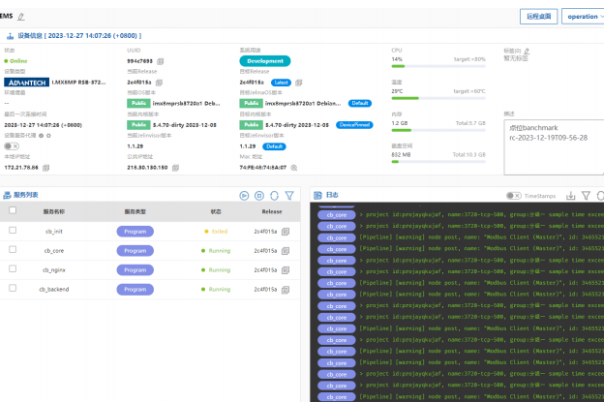Click the Development environment badge
Screen dimensions: 605x402
tap(264, 60)
